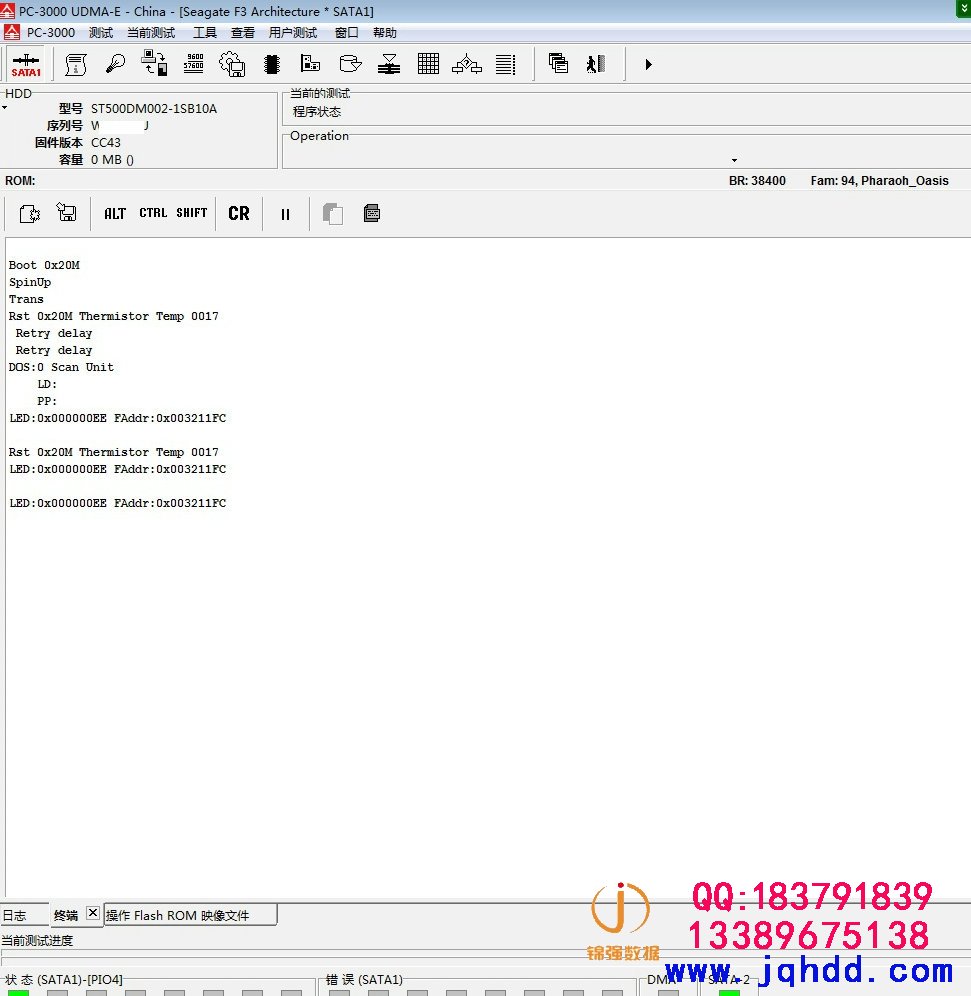Screen dimensions: 971x996
Task: Click the SATA1 port selector icon
Action: [26, 64]
